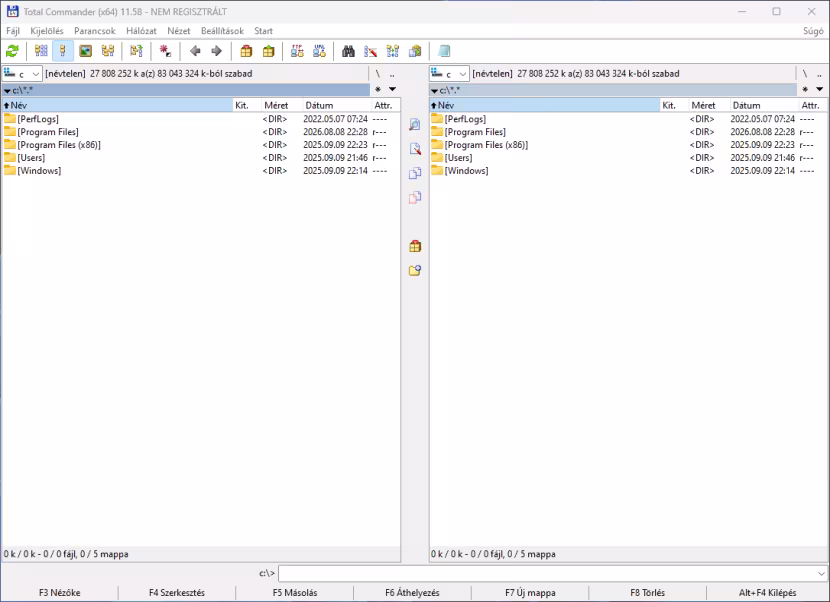Click the copy names clipboard icon
Image resolution: width=830 pixels, height=602 pixels.
coord(415,51)
